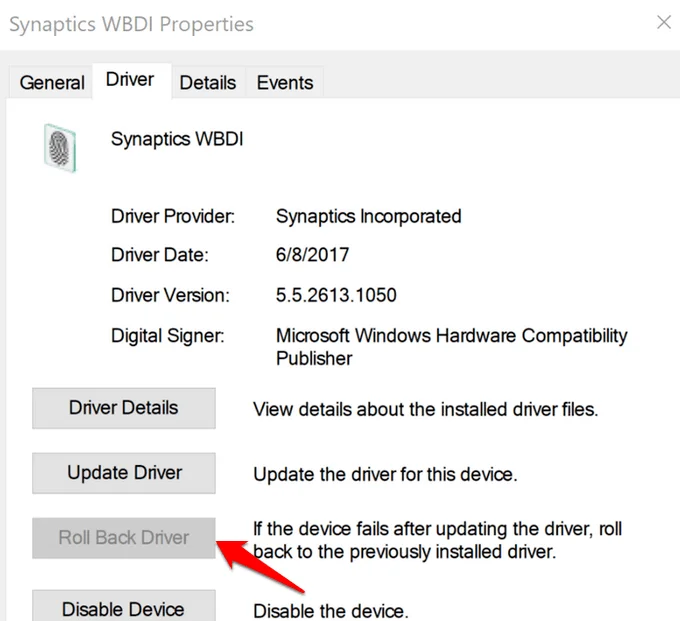Click the Synaptics Incorporated provider value
This screenshot has width=680, height=621.
pos(369,216)
